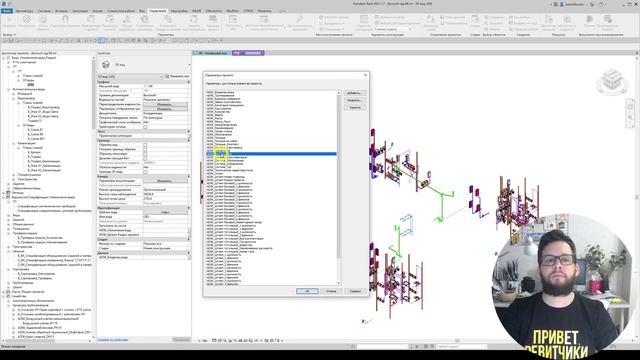Launch Dynamo from the ribbon

pyautogui.click(x=589, y=19)
